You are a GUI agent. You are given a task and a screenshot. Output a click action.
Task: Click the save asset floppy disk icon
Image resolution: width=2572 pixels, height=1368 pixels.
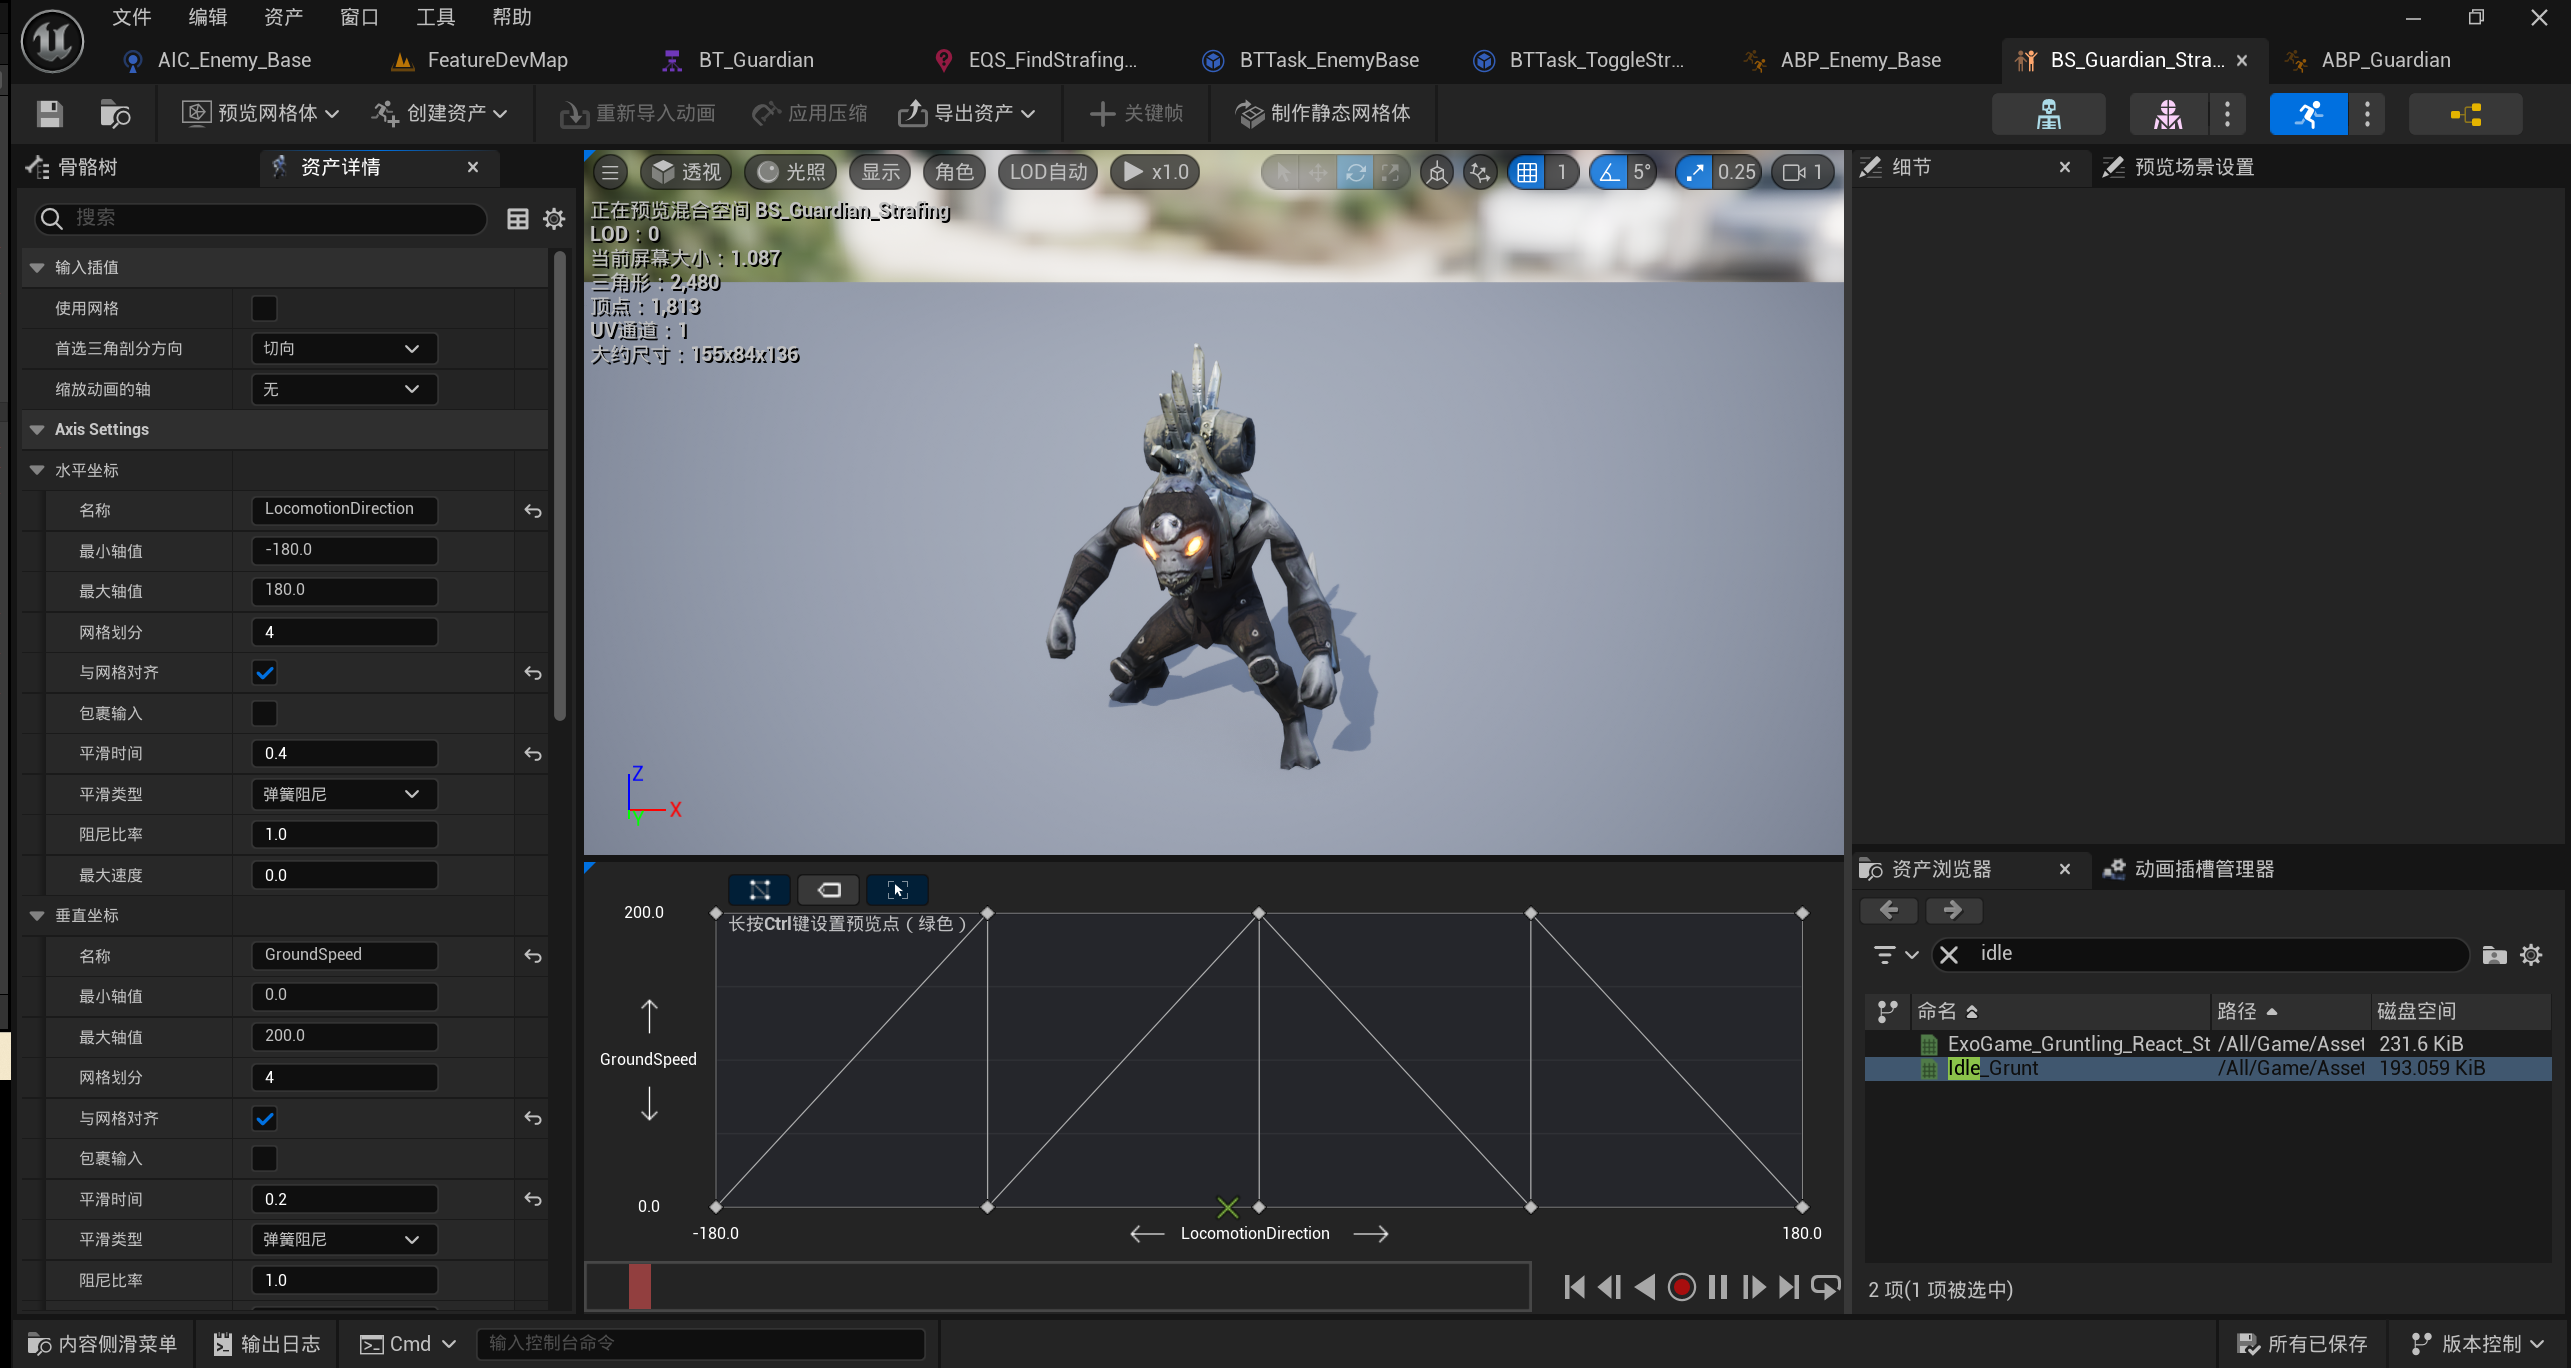[x=49, y=114]
